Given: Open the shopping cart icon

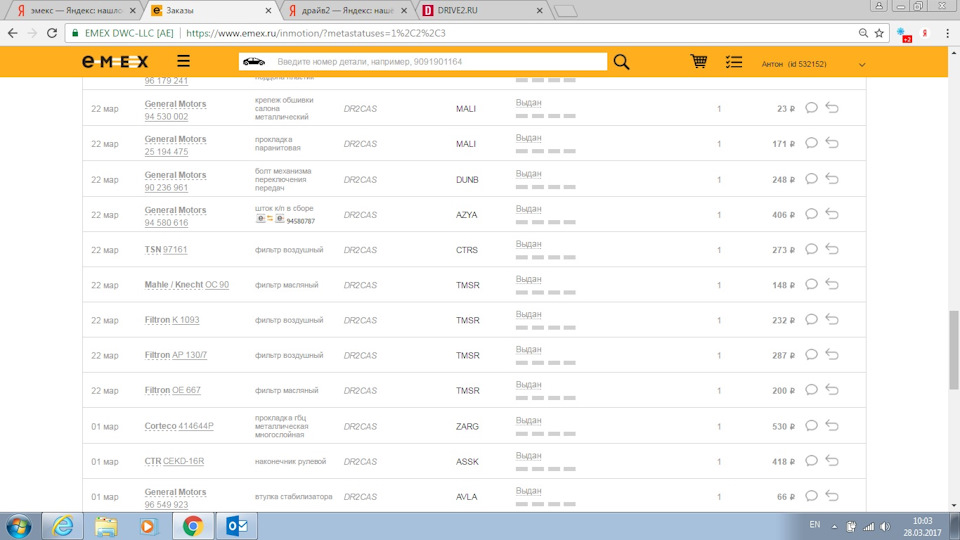Looking at the screenshot, I should coord(699,61).
